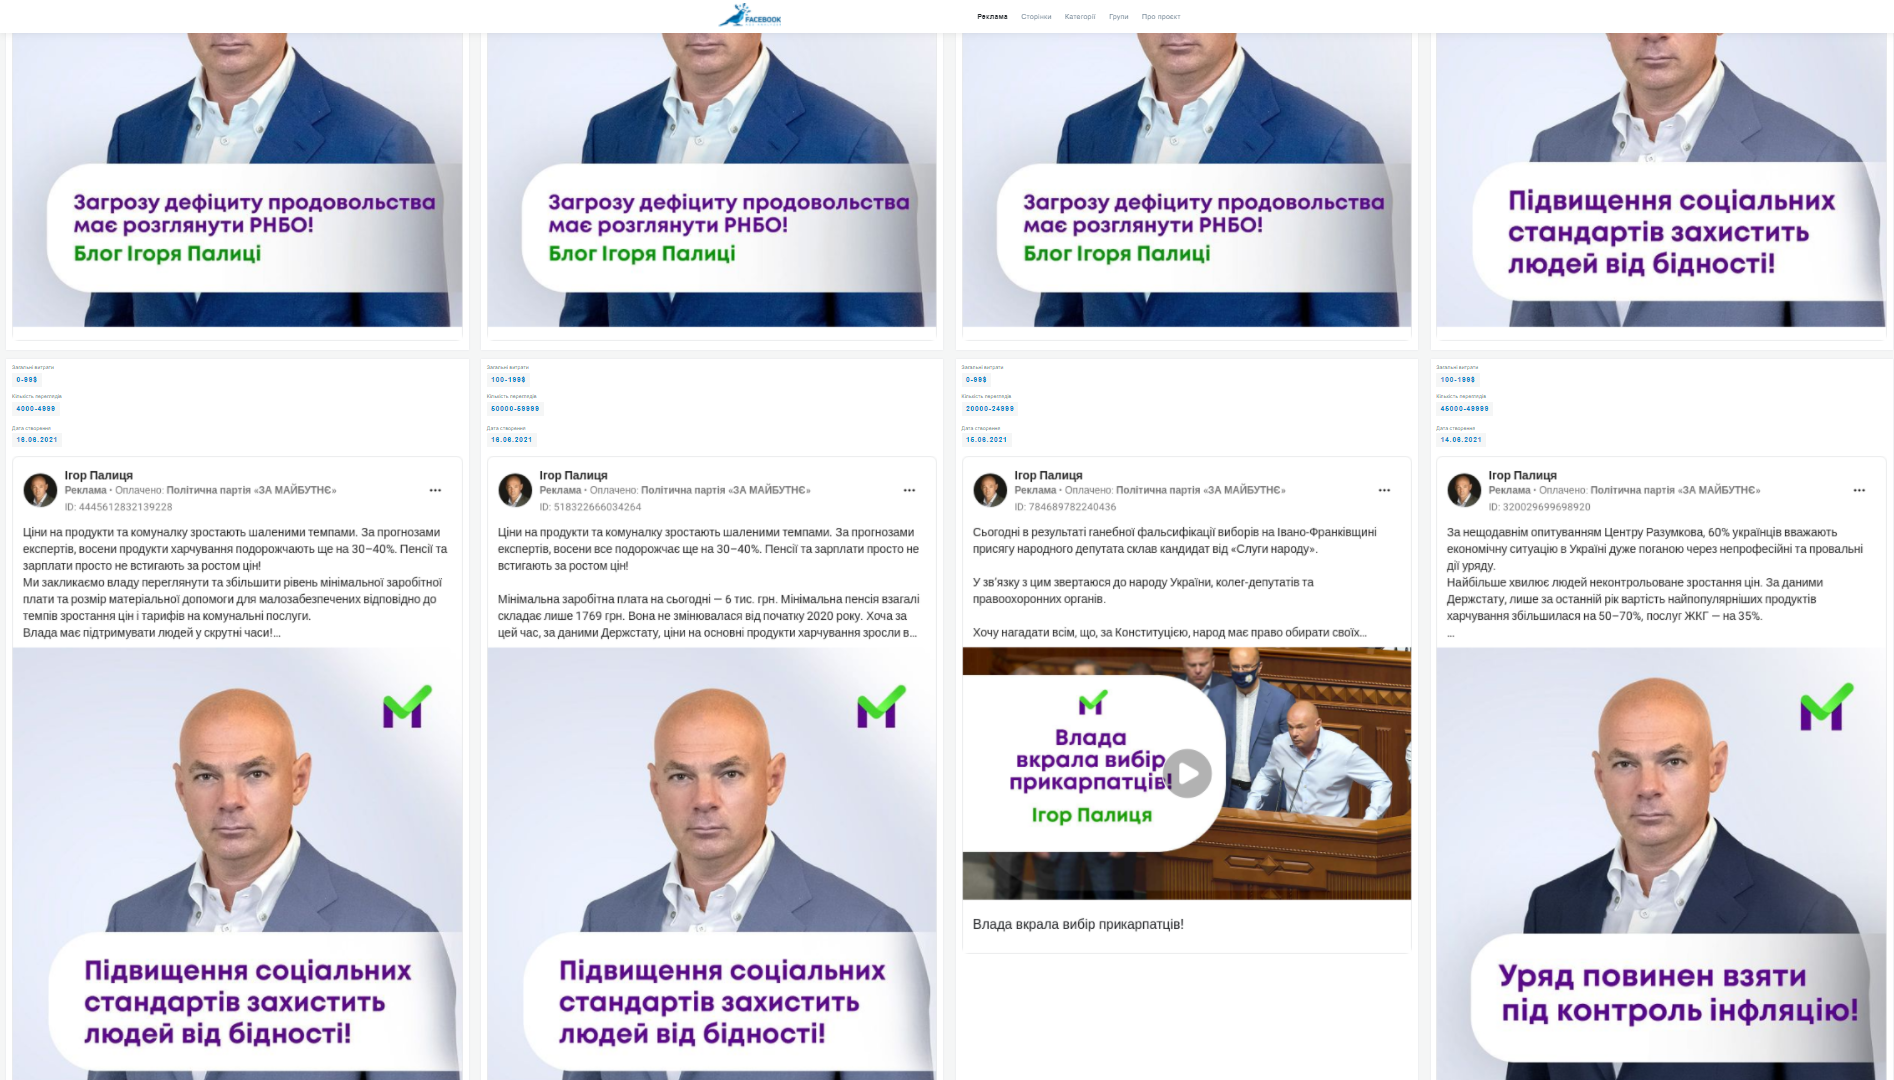
Task: Open the Реклама tab
Action: (992, 17)
